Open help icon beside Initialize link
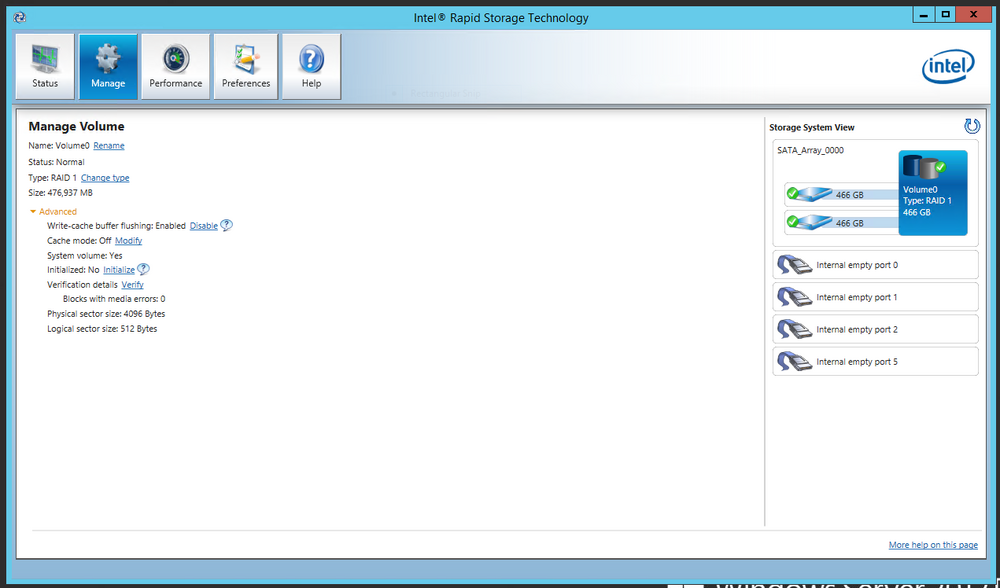Image resolution: width=1000 pixels, height=588 pixels. tap(143, 269)
